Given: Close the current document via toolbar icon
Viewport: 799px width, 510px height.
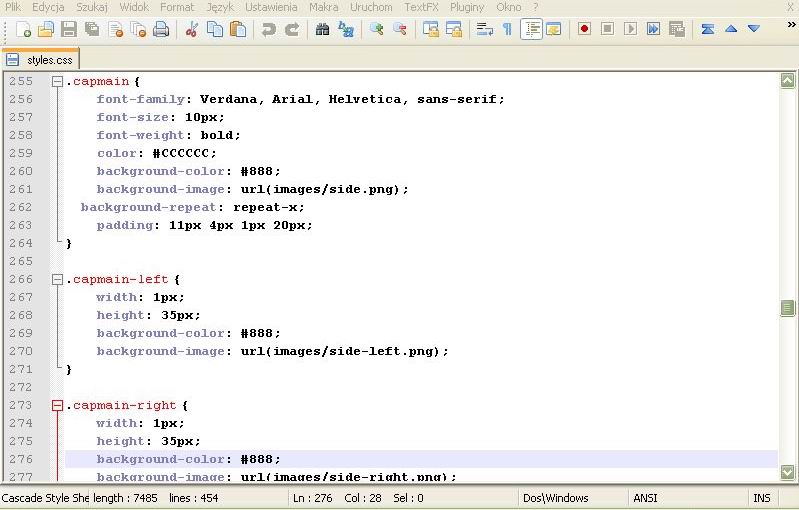Looking at the screenshot, I should (x=116, y=30).
